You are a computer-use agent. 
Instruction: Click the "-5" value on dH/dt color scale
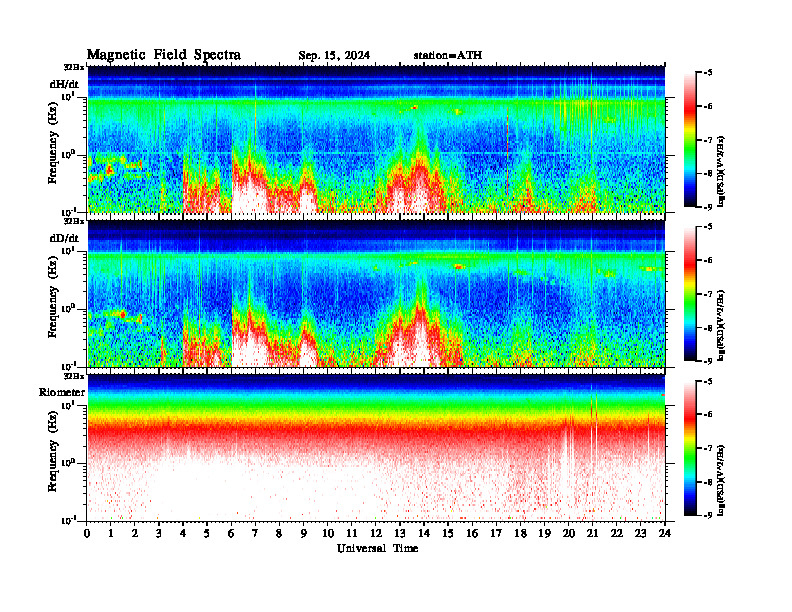pos(708,73)
